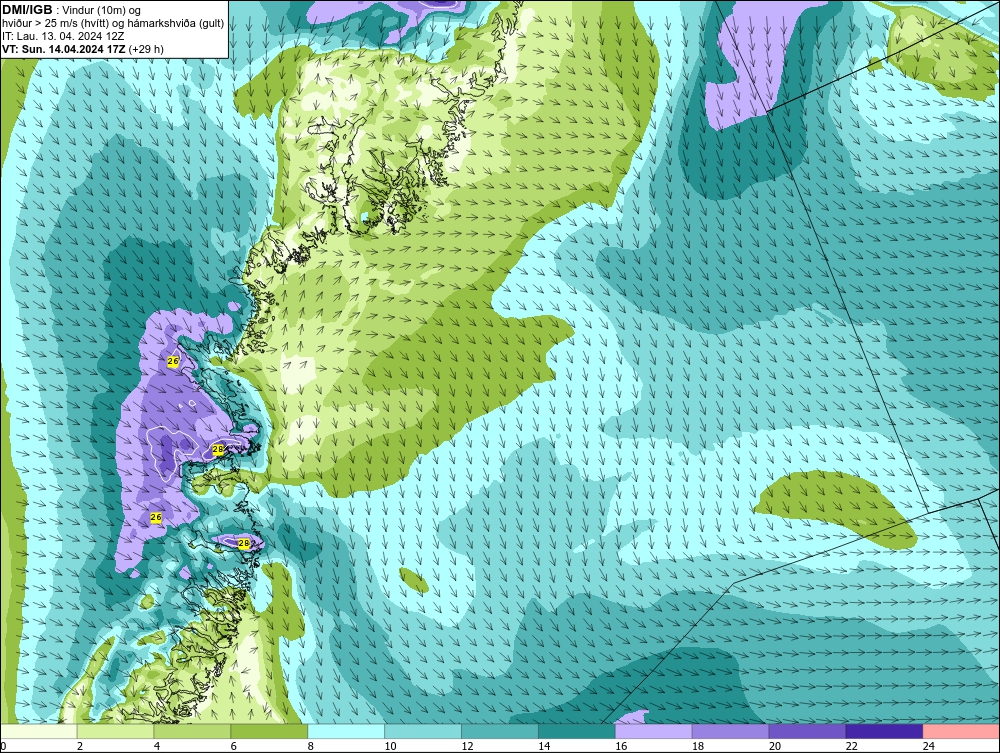
Task: Click the 6–8 m/s olive green legend swatch
Action: pyautogui.click(x=269, y=731)
